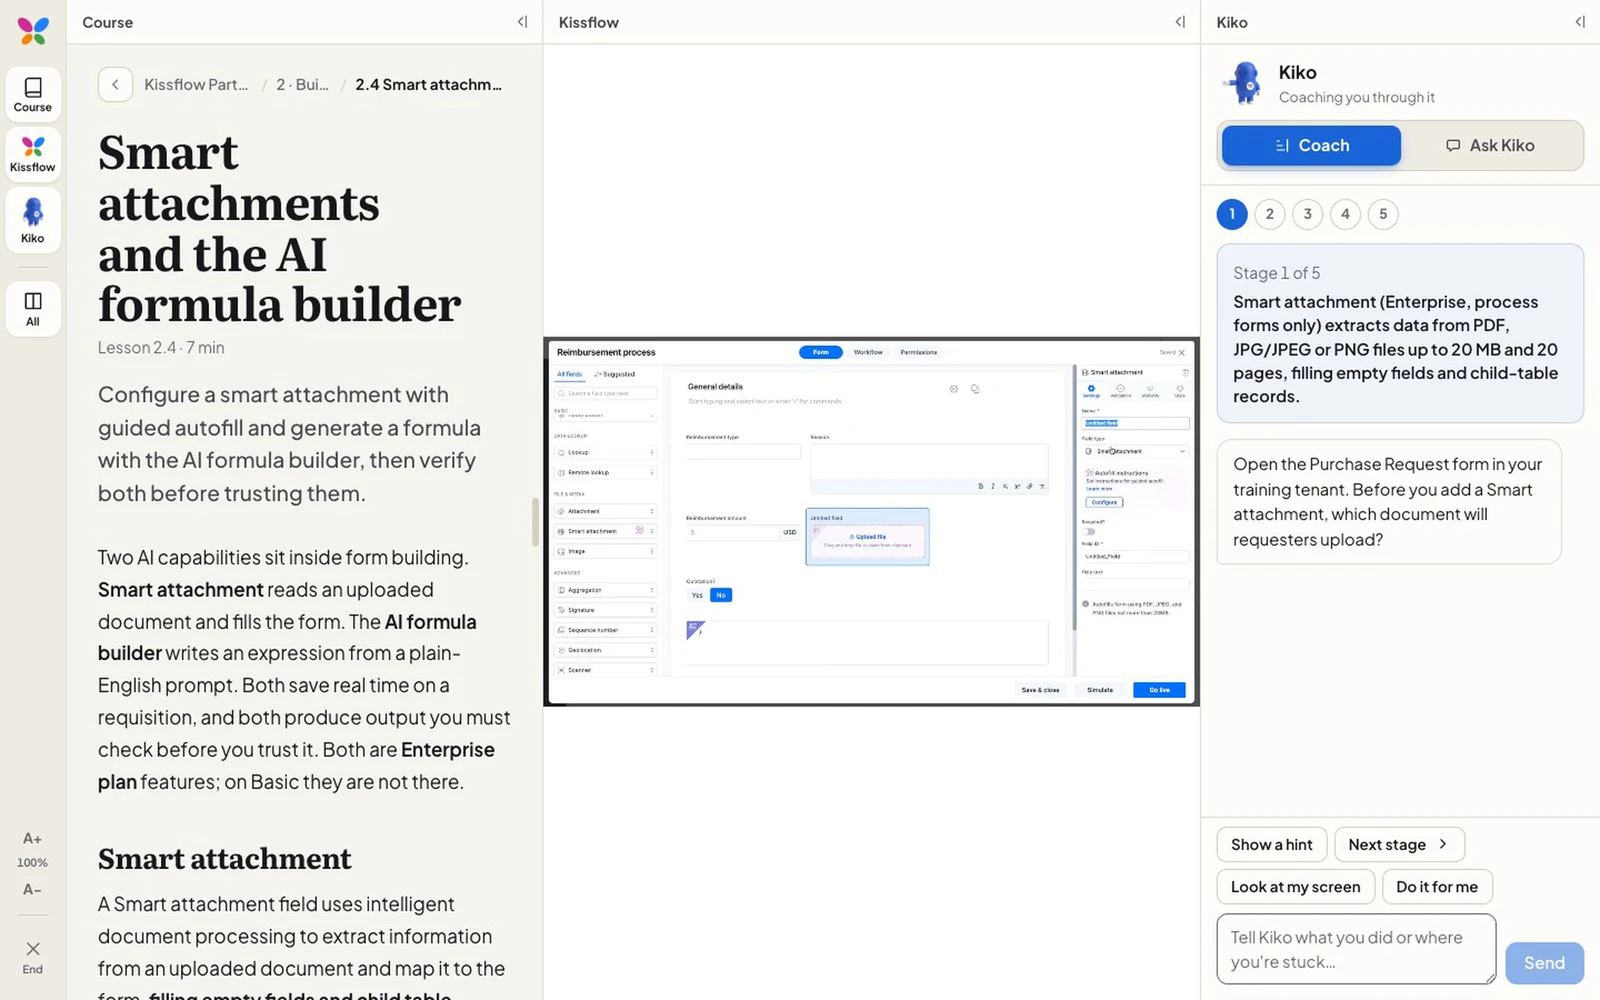Click the Course pane scrollbar handle
The height and width of the screenshot is (1000, 1600).
(535, 521)
